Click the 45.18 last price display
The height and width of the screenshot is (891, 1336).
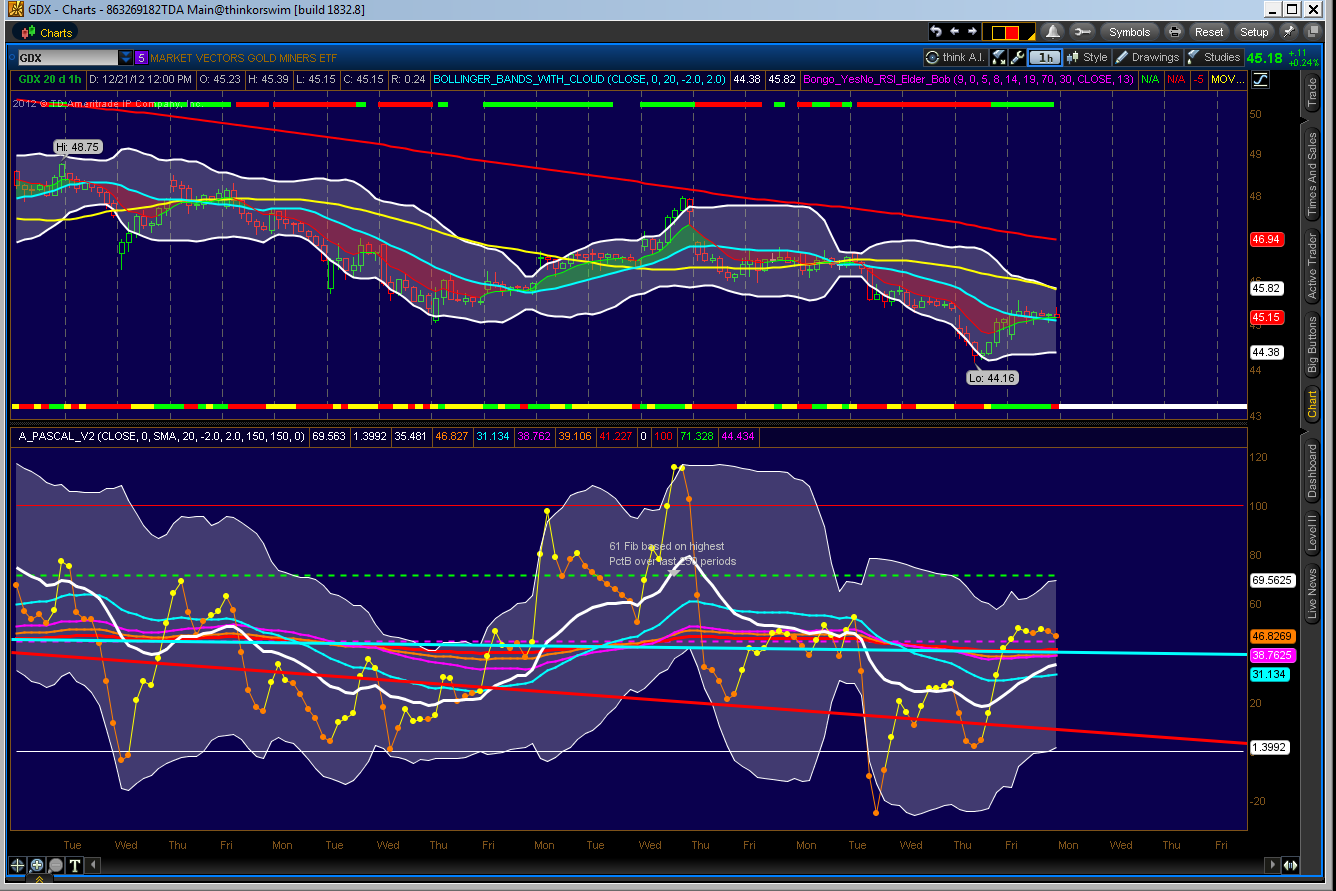click(1264, 58)
